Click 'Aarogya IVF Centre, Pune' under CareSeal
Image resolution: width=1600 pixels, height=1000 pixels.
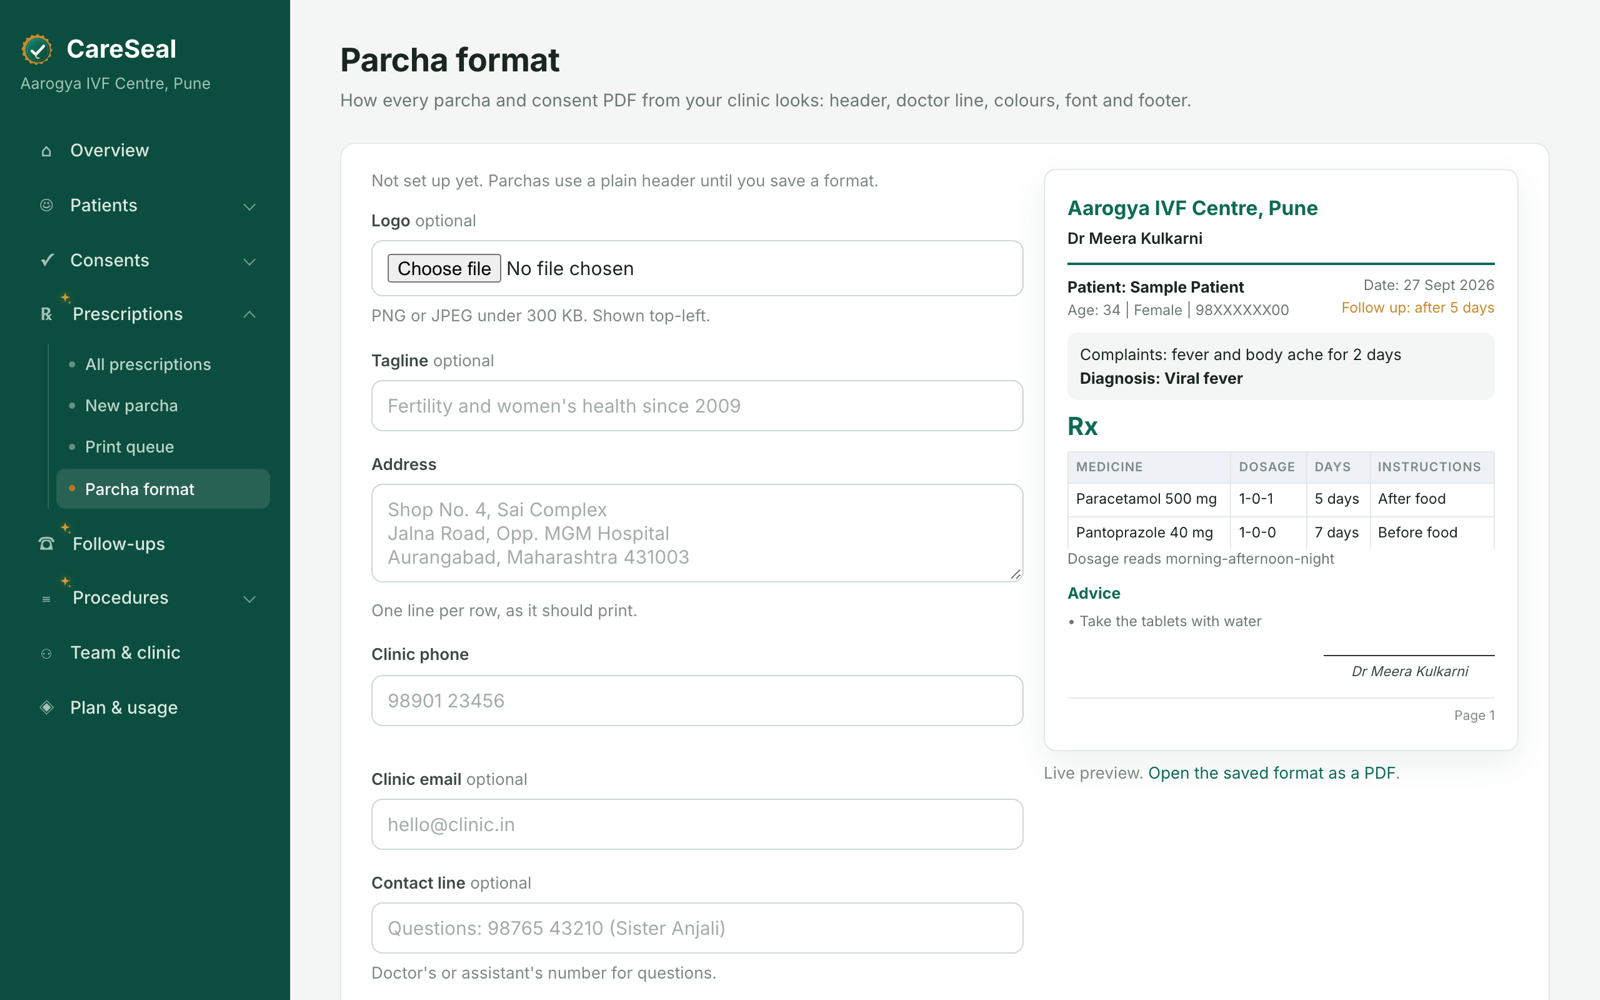point(115,84)
